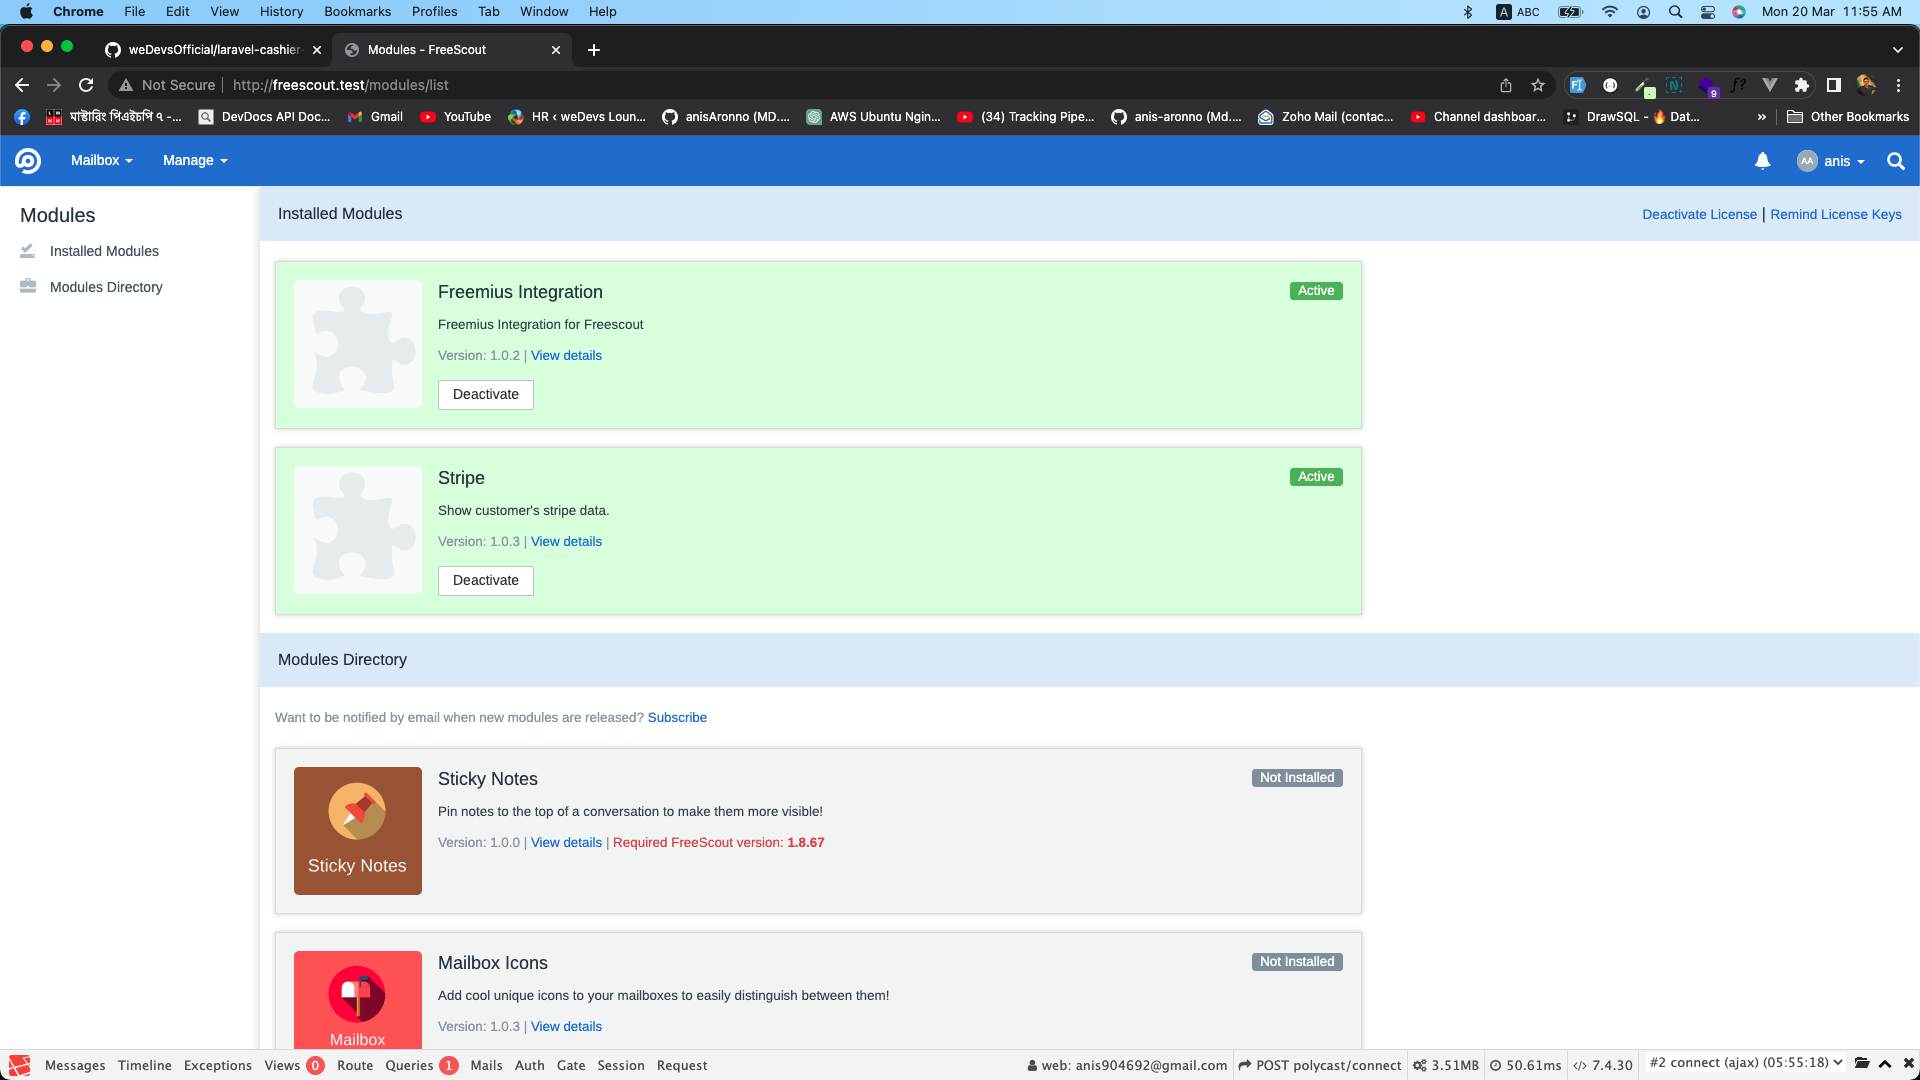Click the FreeScout logo in the navbar

tap(28, 160)
